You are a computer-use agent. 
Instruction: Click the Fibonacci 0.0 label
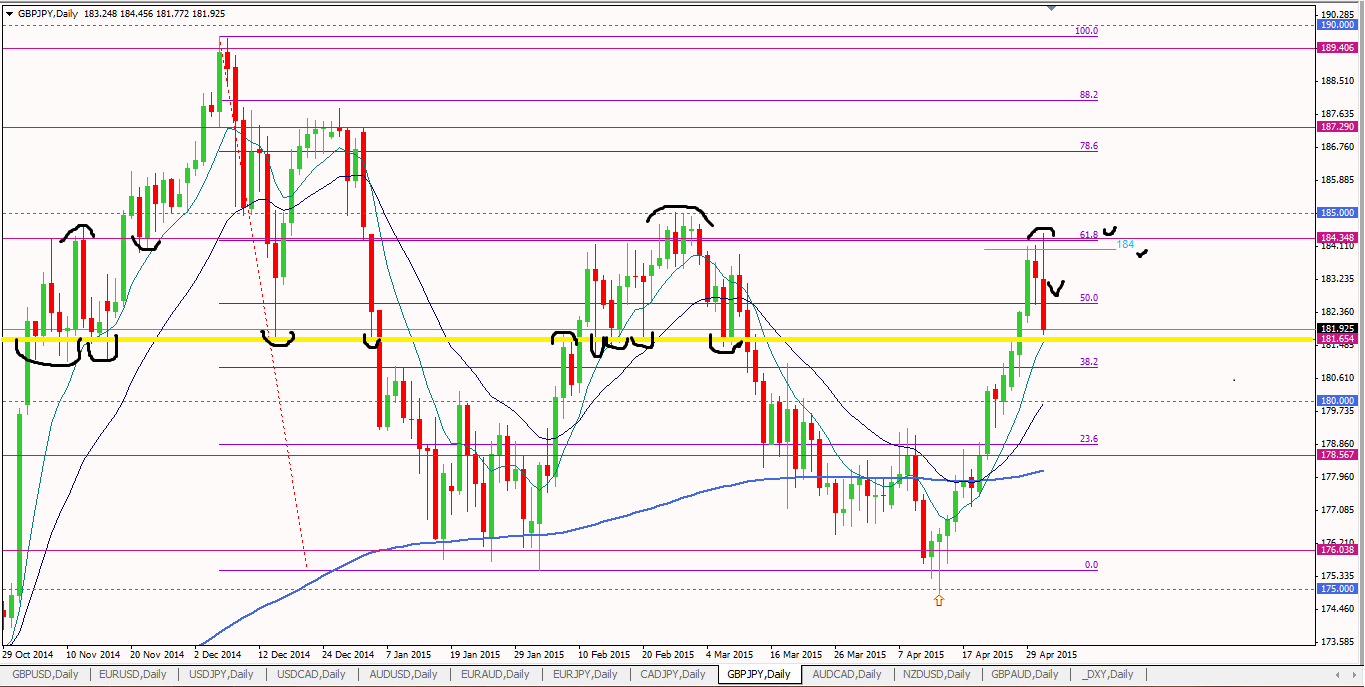[x=1091, y=565]
